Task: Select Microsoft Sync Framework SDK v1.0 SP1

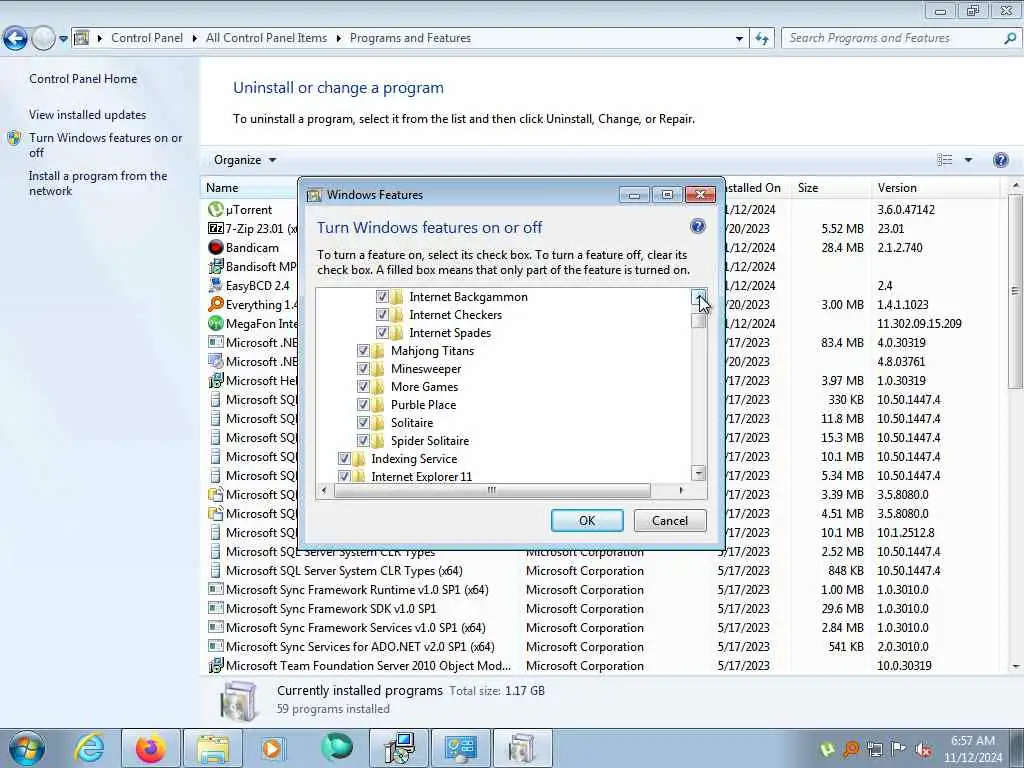Action: point(331,609)
